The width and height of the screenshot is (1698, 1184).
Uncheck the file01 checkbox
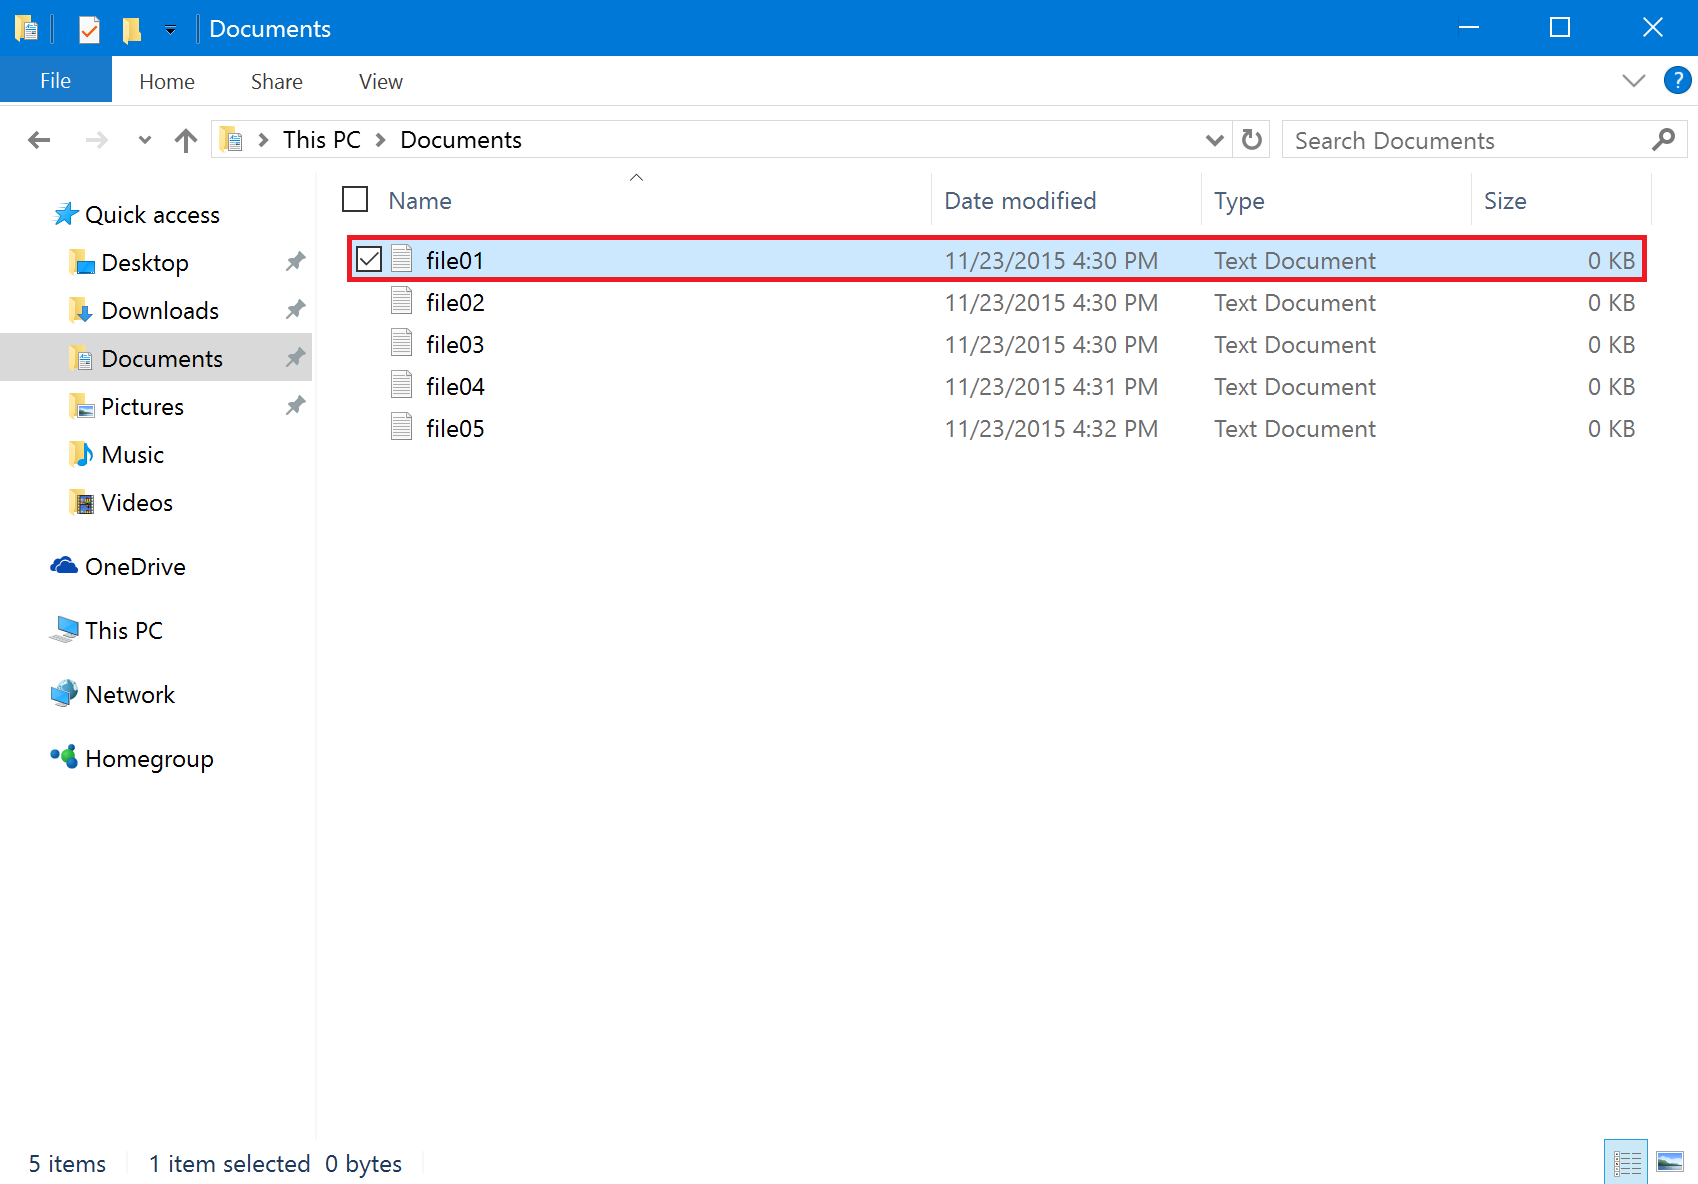[x=369, y=259]
